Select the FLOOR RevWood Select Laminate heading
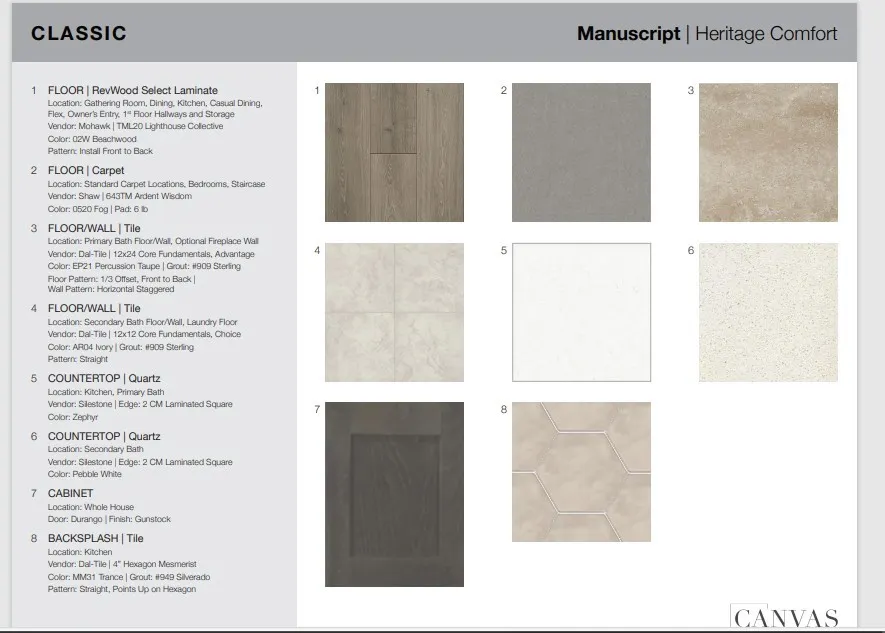Screen dimensions: 885x633 133,90
